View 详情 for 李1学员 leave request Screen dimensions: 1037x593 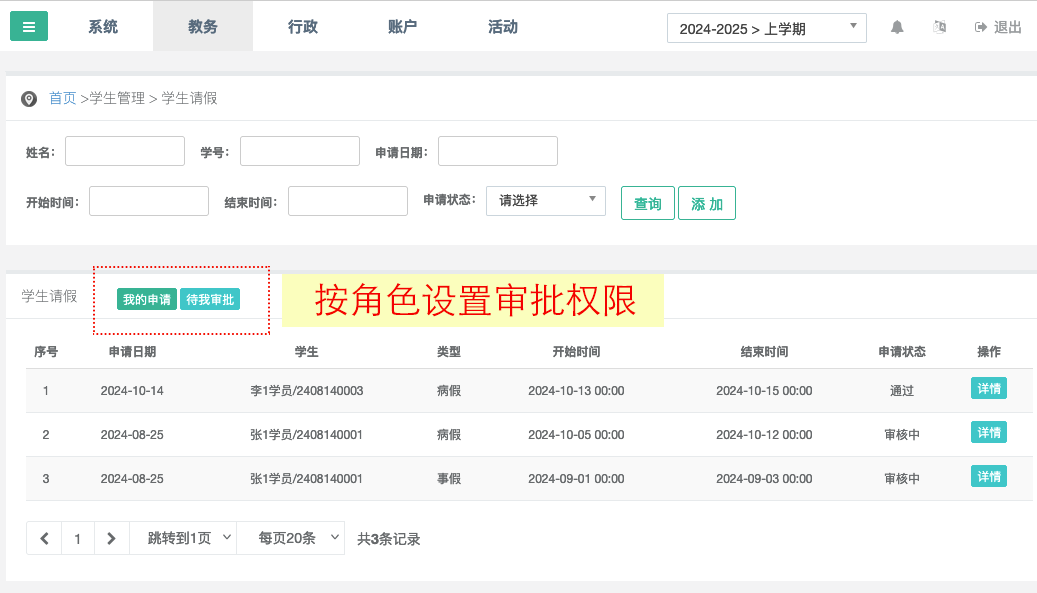[x=988, y=389]
